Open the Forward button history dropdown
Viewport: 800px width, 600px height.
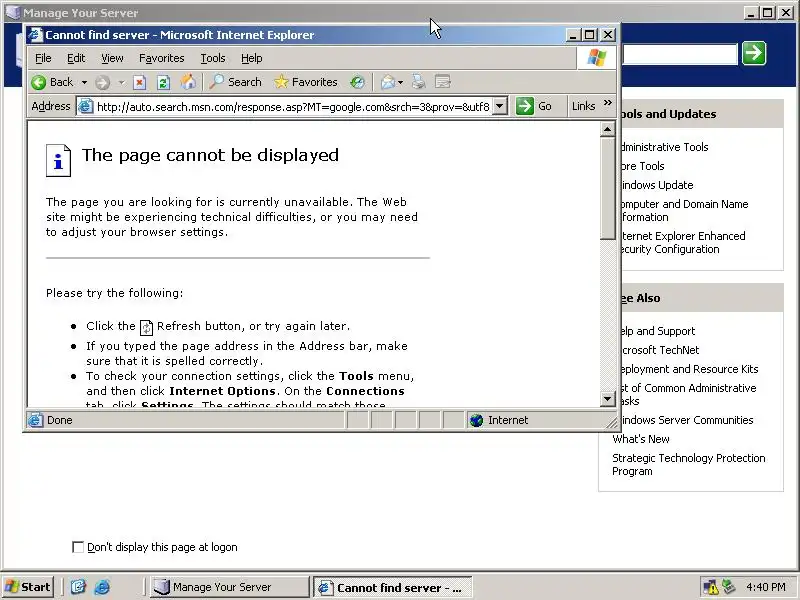coord(121,82)
